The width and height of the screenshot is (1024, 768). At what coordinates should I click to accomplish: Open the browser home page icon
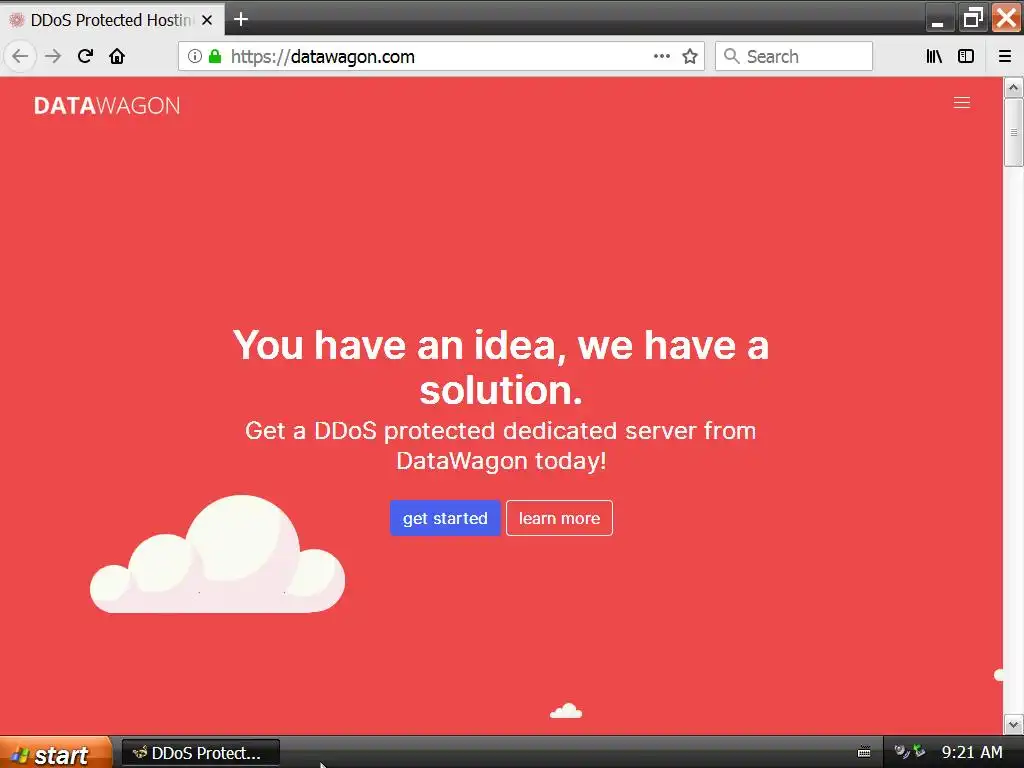pos(117,56)
